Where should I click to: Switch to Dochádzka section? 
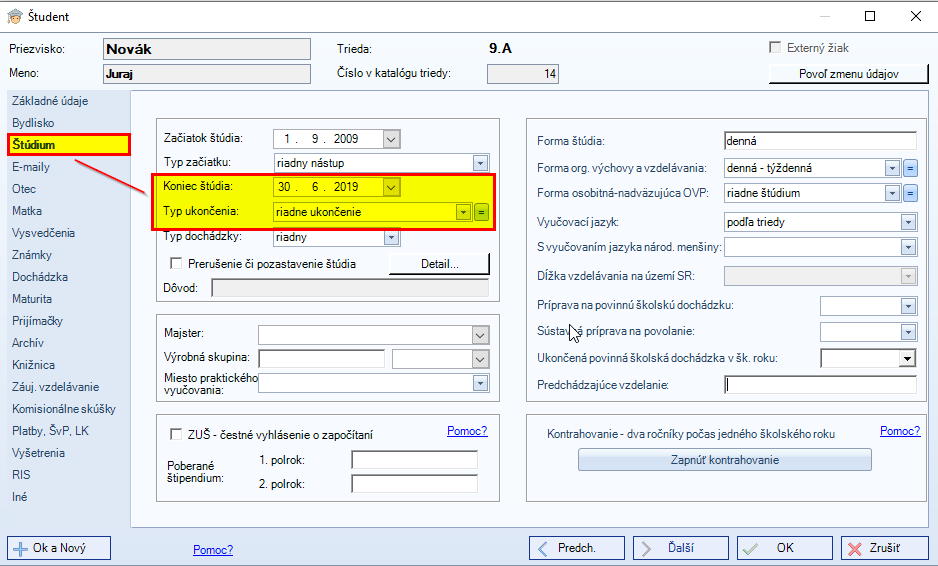40,277
